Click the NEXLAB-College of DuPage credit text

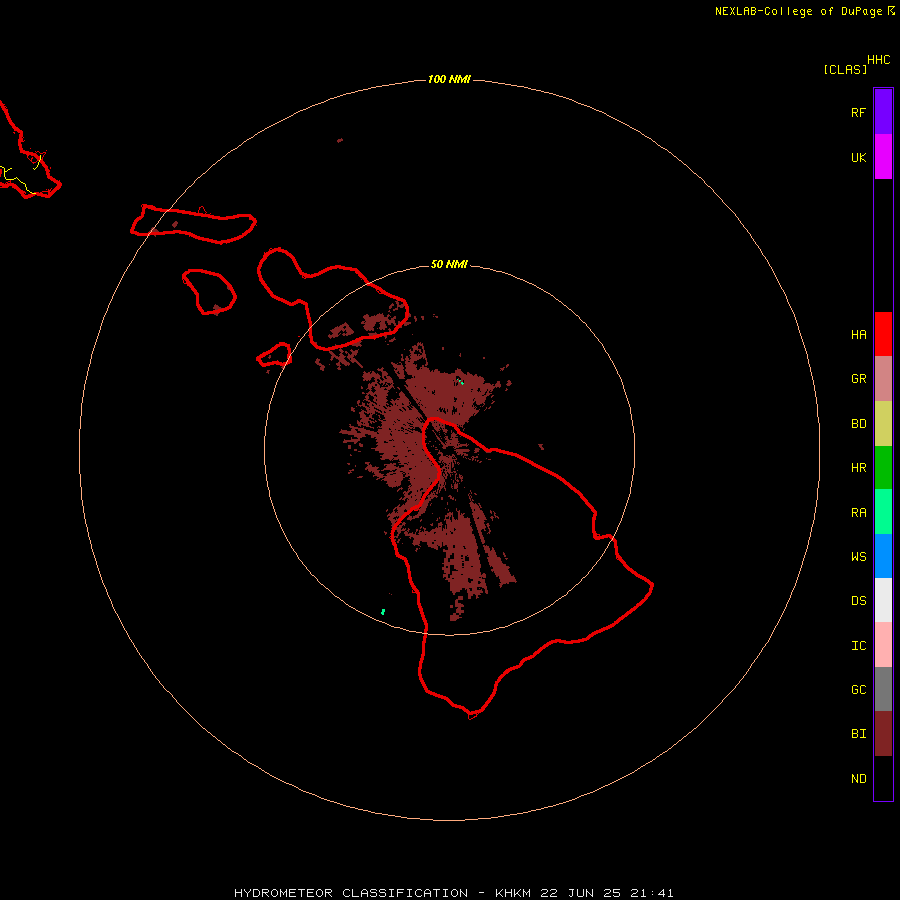click(798, 11)
